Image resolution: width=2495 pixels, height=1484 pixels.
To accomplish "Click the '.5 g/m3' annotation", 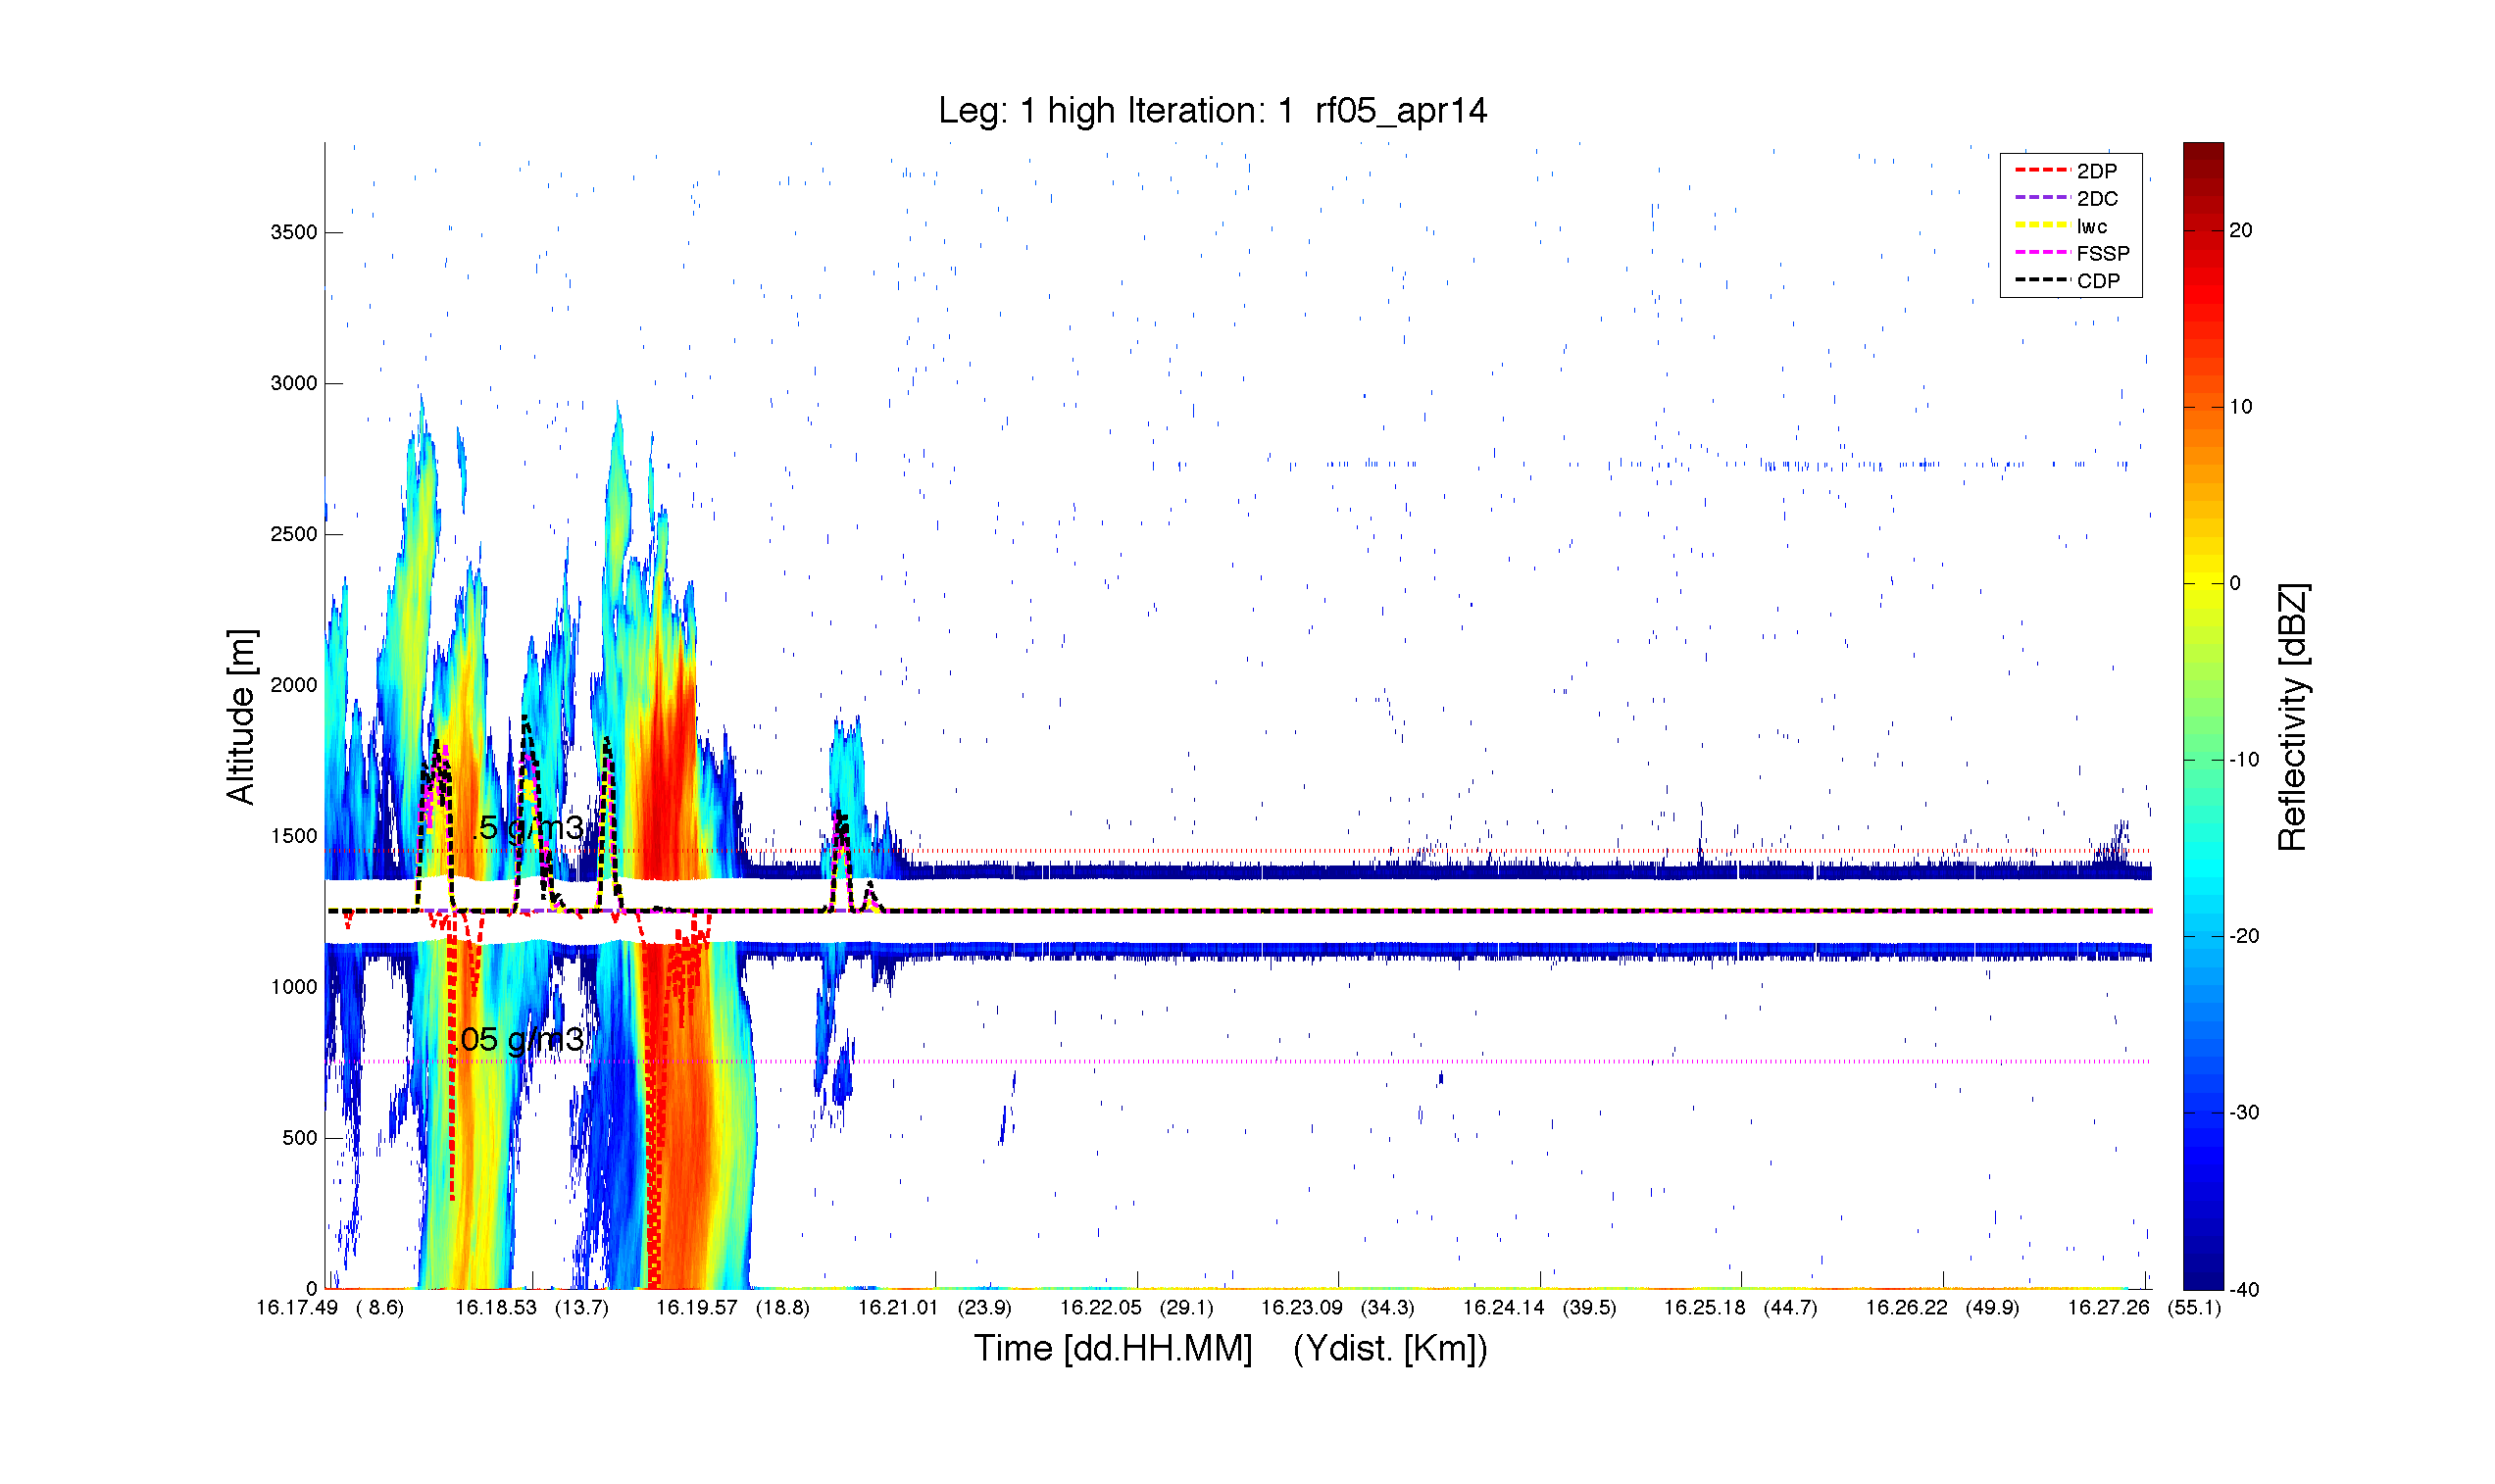I will [527, 828].
